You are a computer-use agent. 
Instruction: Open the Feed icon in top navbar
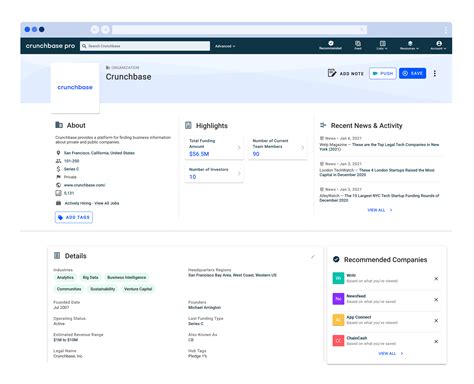358,44
